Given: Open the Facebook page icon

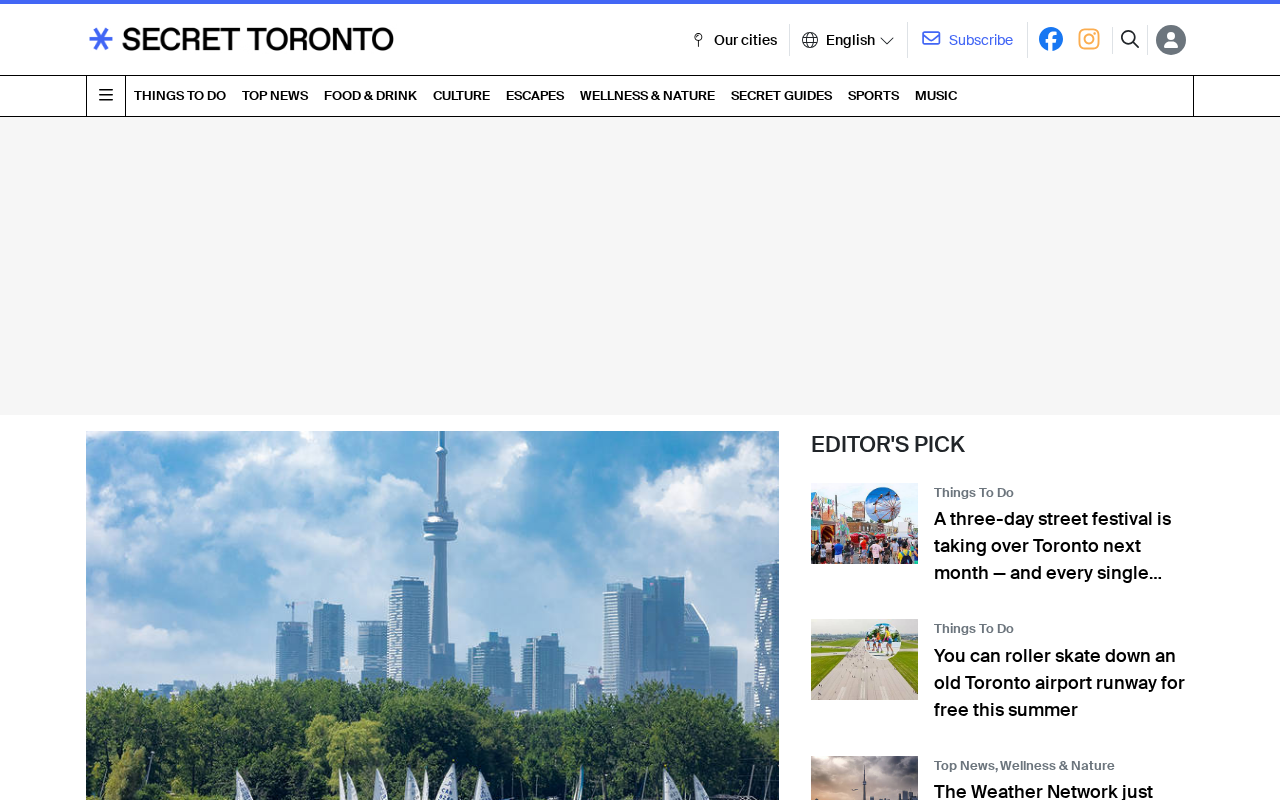Looking at the screenshot, I should pyautogui.click(x=1051, y=39).
